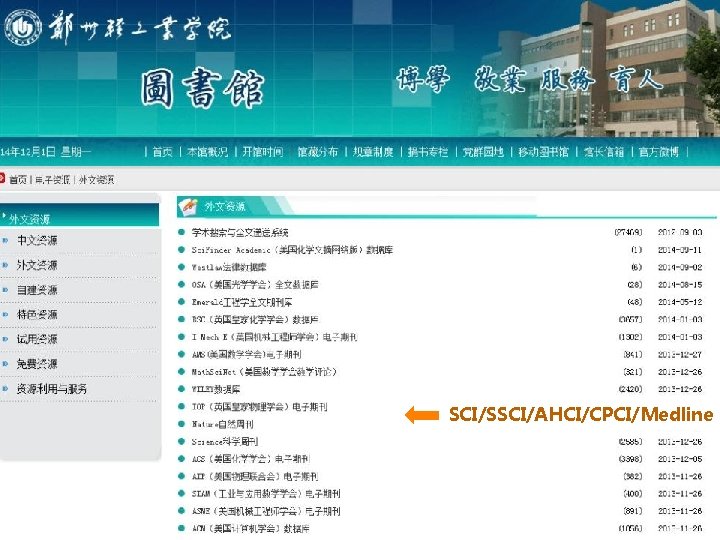This screenshot has width=720, height=540.
Task: Open the I Mech E 电子期刊 link
Action: [274, 337]
